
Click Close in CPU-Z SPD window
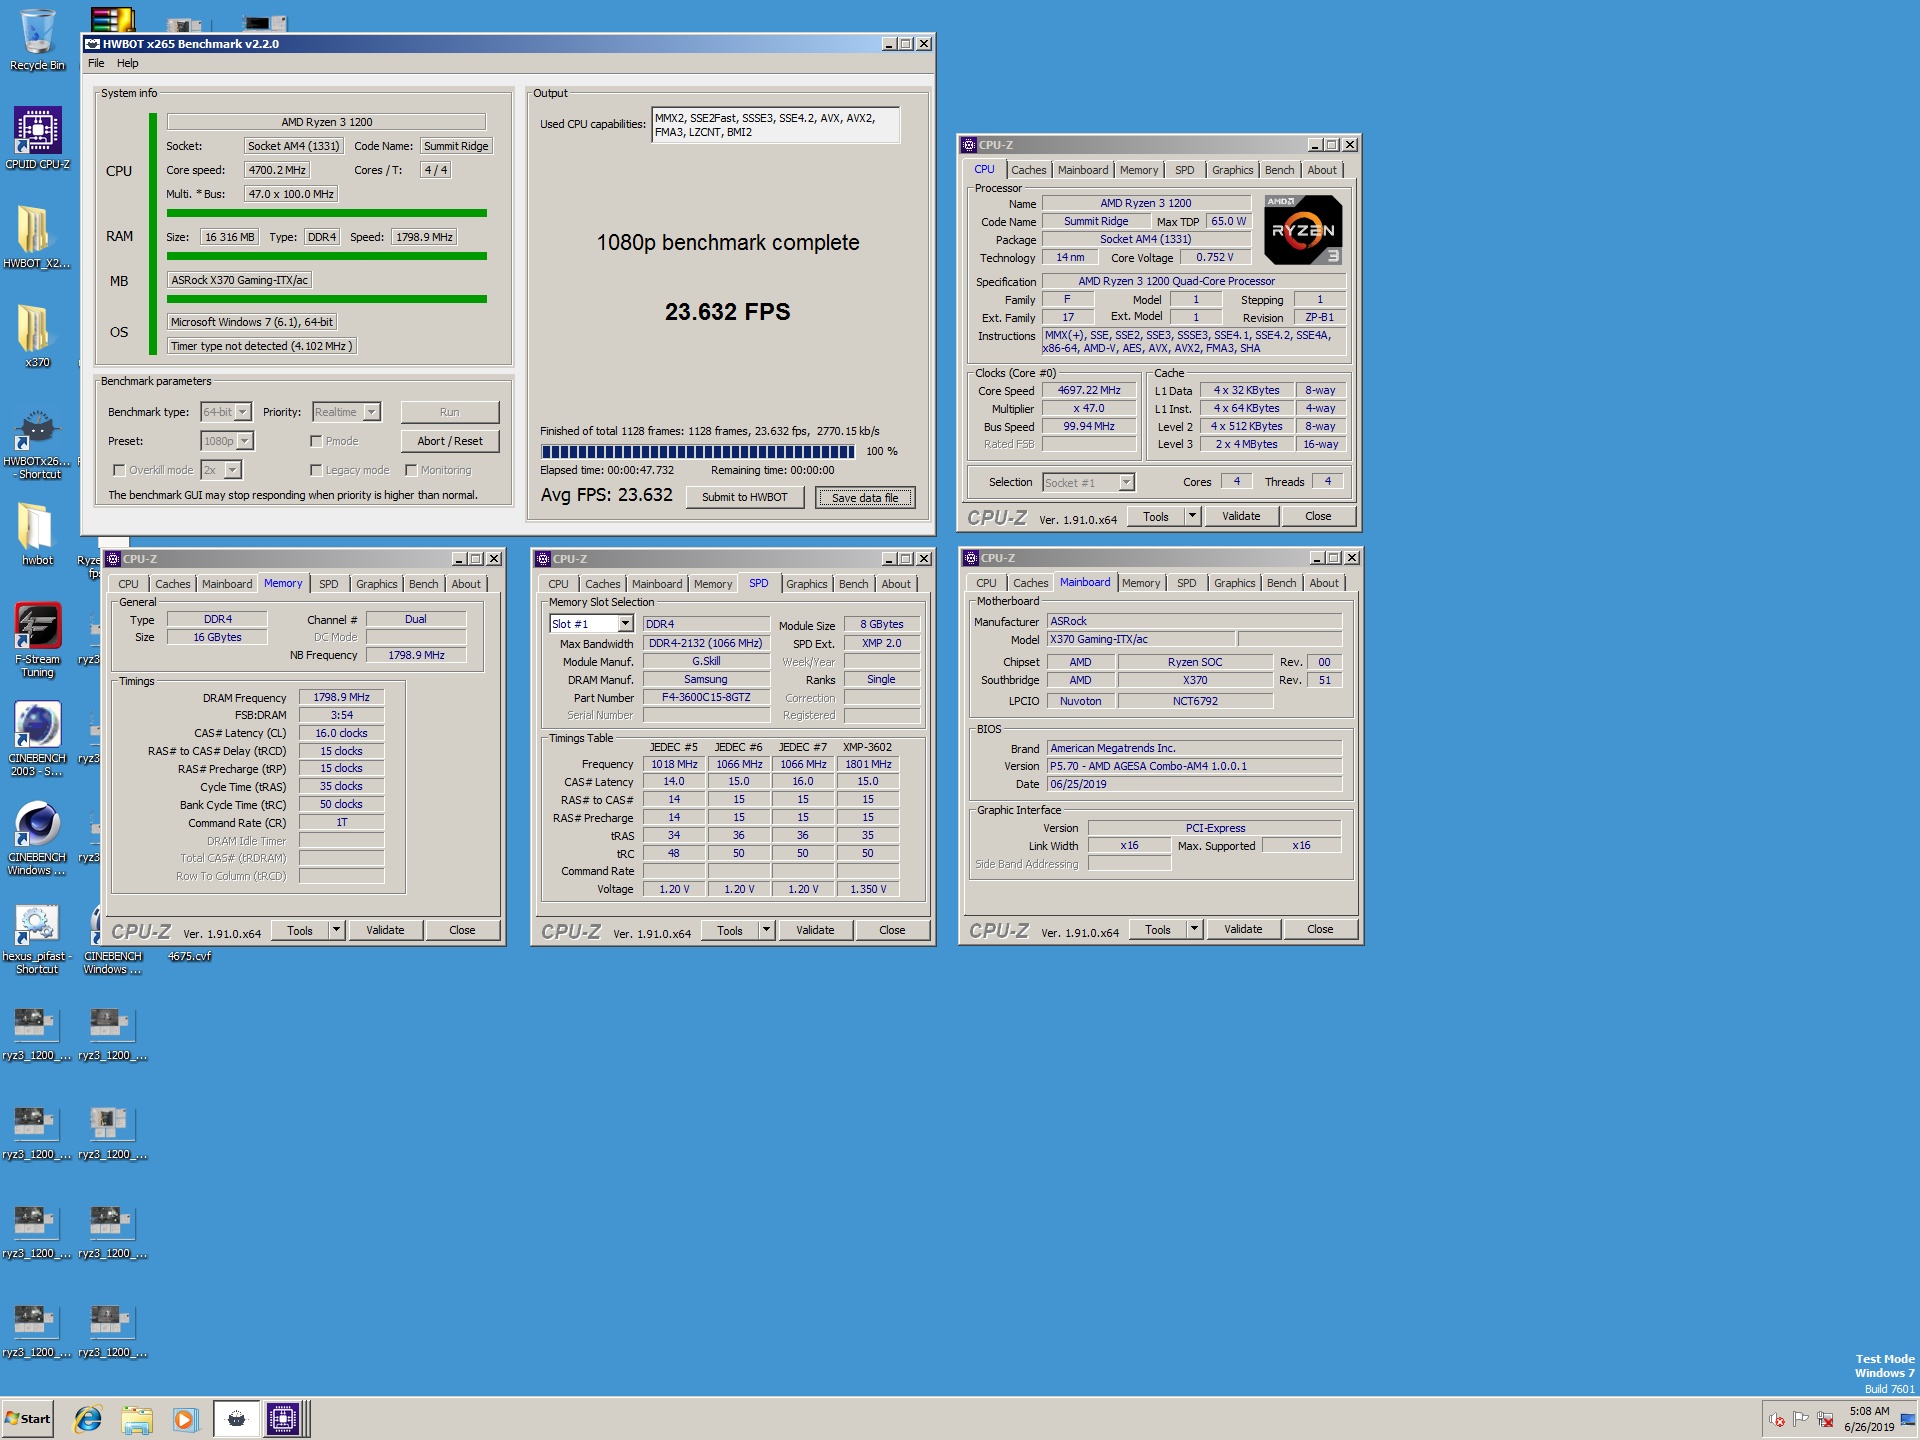point(892,930)
